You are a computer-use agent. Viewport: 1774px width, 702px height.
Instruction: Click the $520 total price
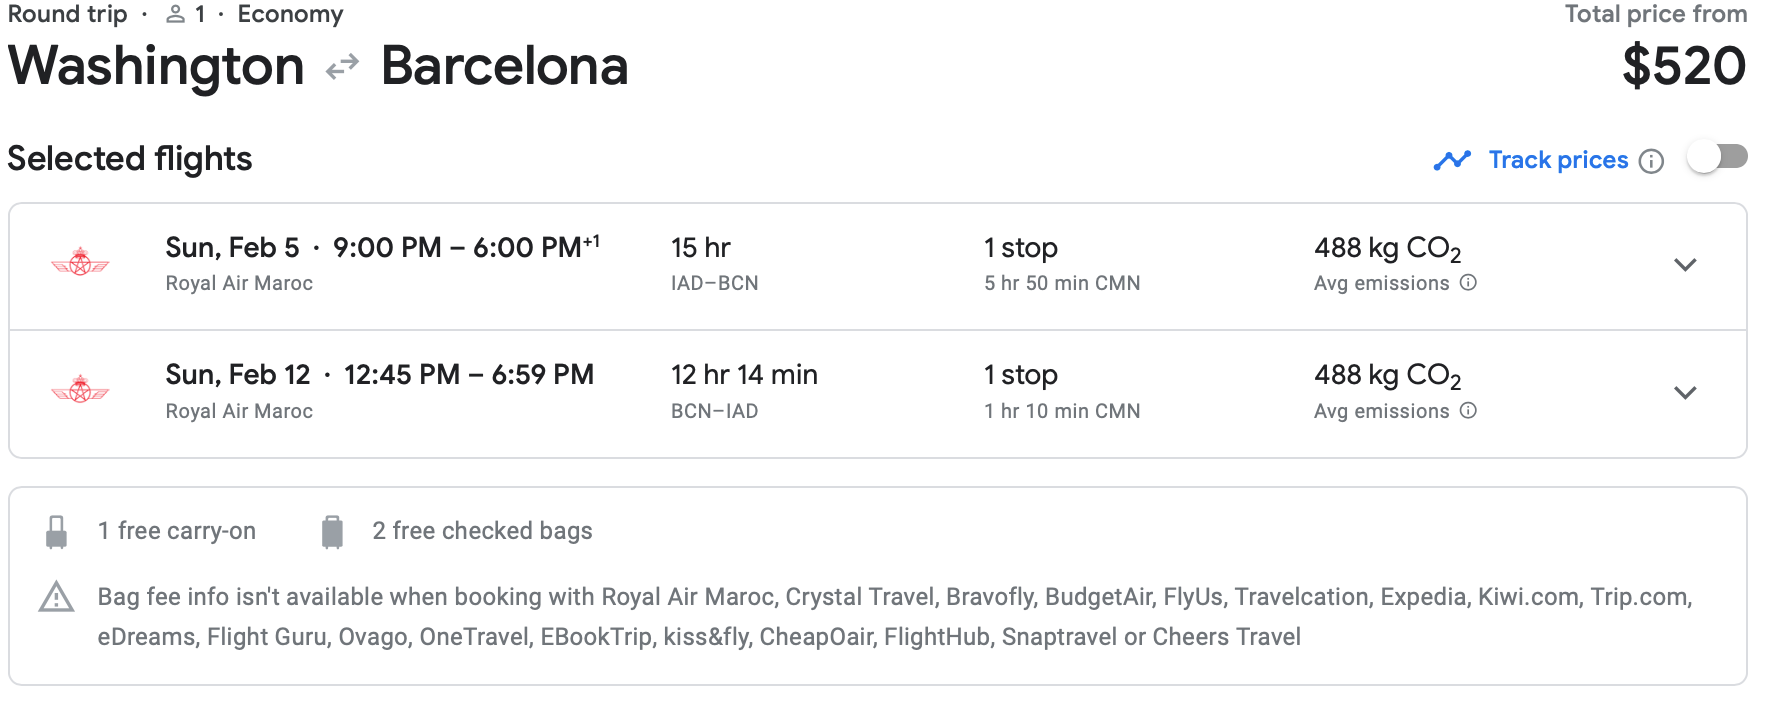click(1684, 67)
